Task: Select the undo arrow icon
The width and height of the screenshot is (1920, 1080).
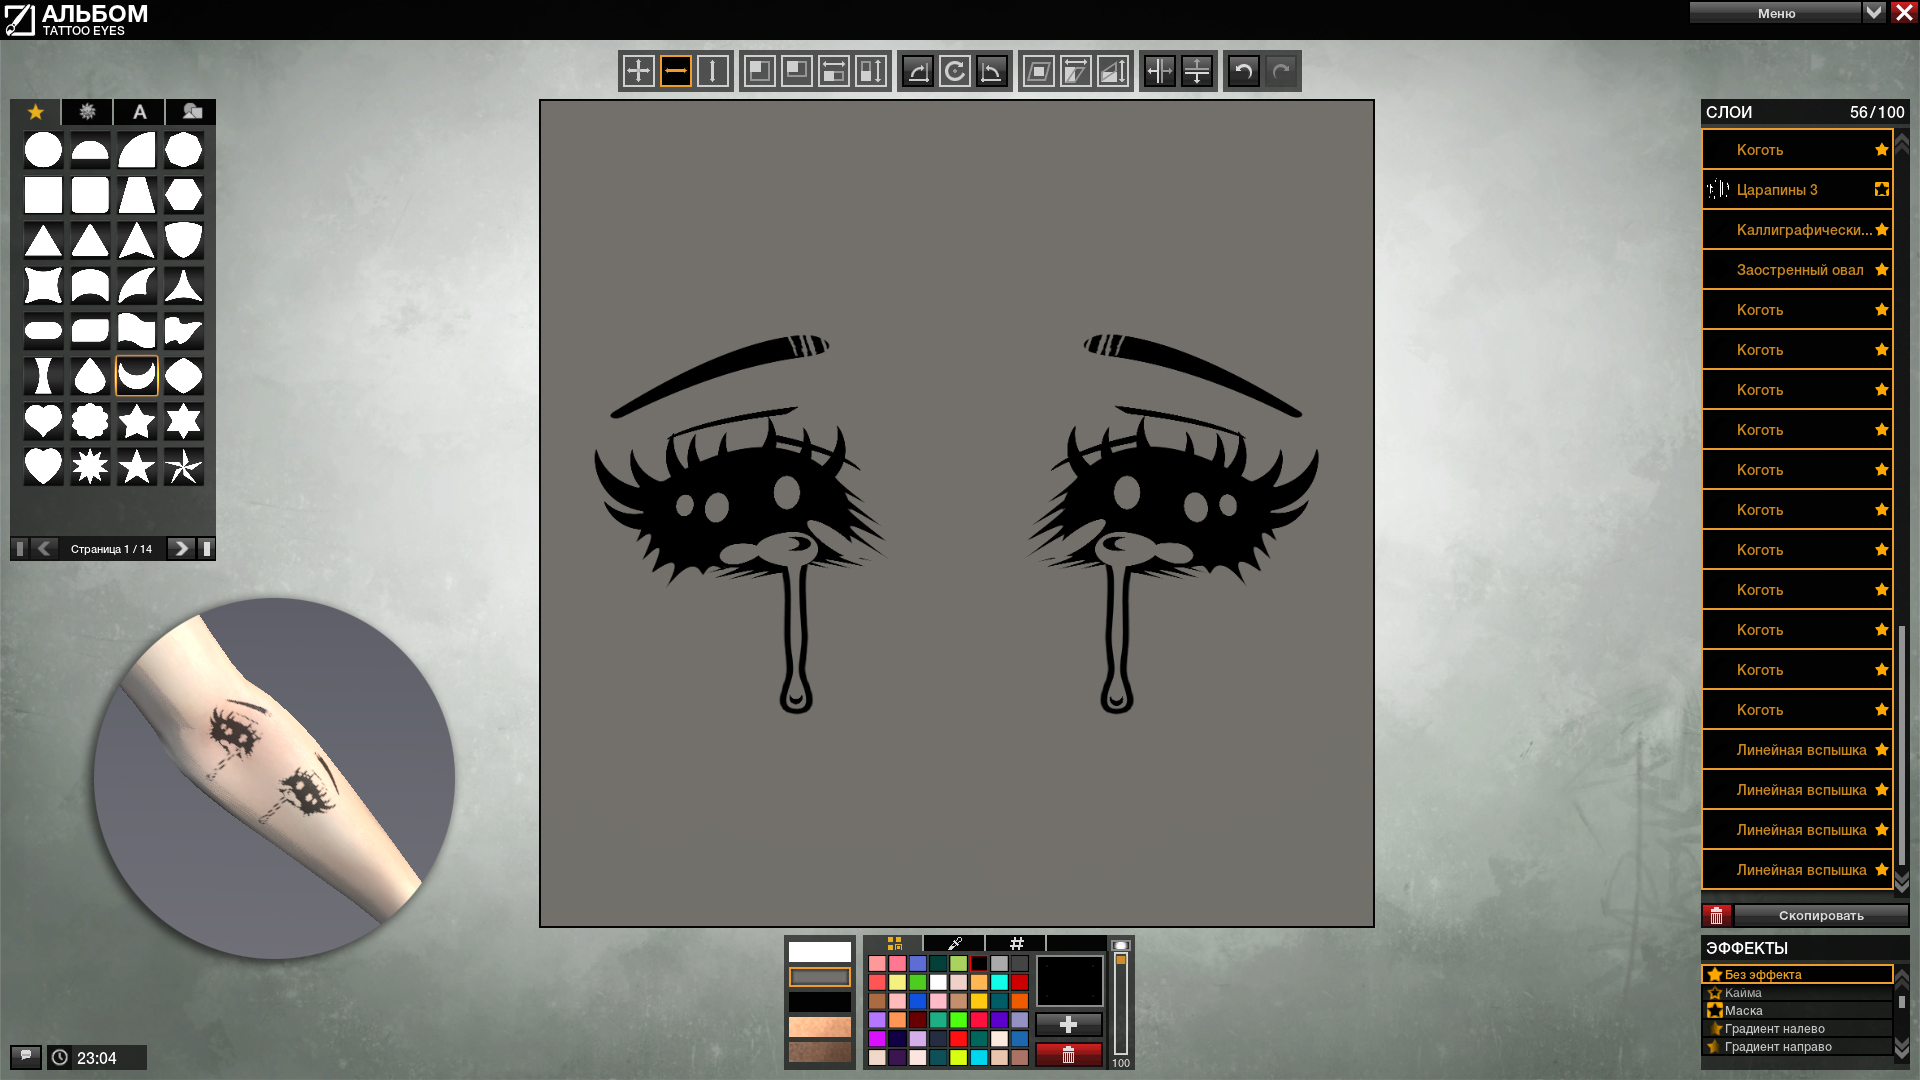Action: pyautogui.click(x=1243, y=71)
